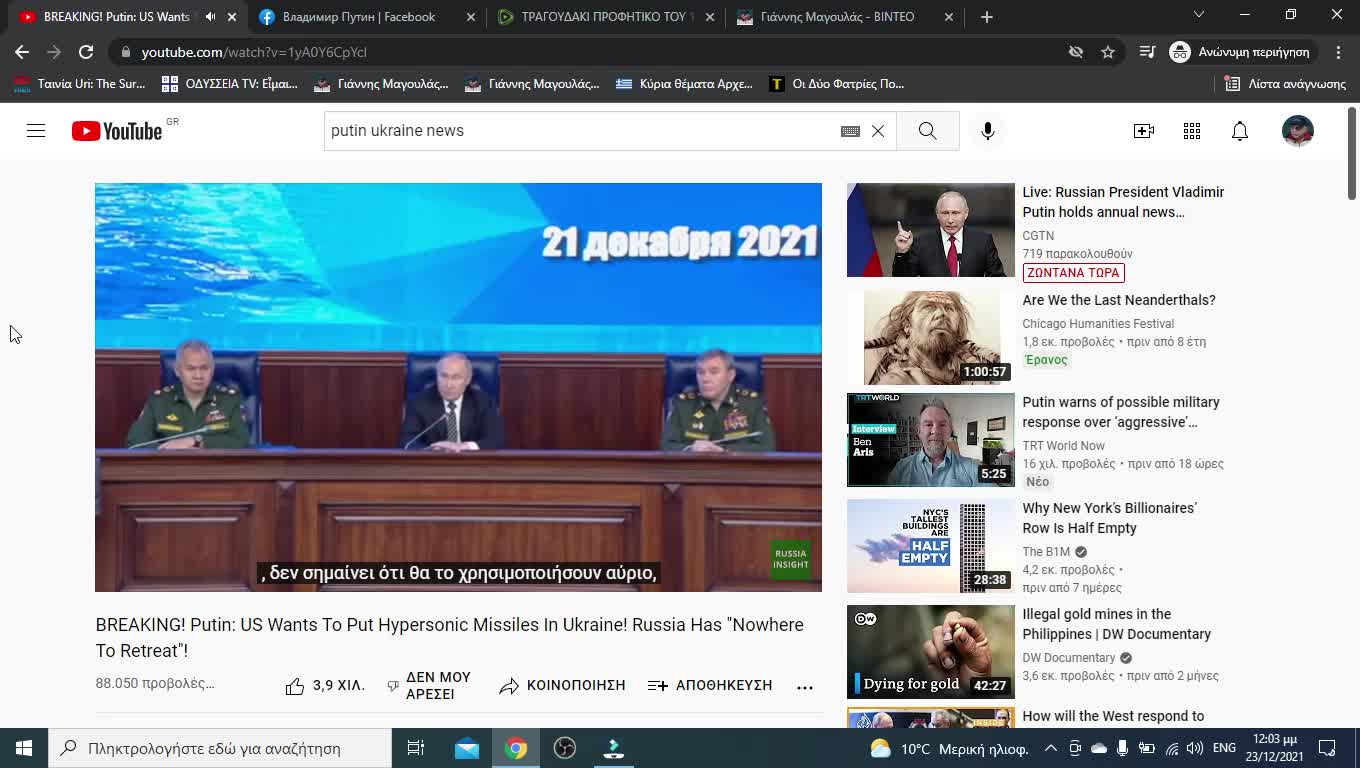Switch the ENG input language
This screenshot has height=768, width=1360.
pos(1224,748)
